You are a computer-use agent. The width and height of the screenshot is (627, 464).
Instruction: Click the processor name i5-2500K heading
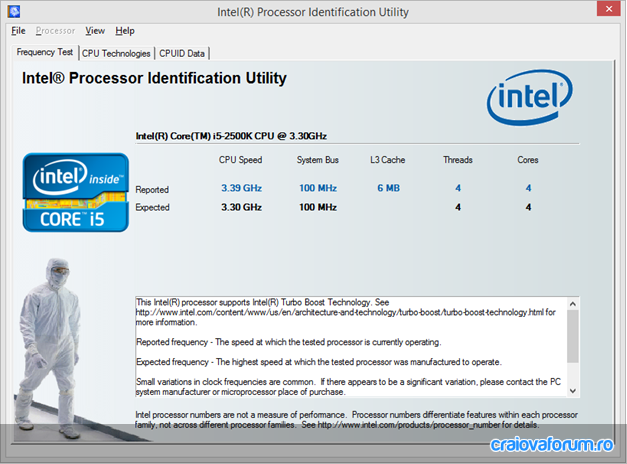(x=231, y=136)
